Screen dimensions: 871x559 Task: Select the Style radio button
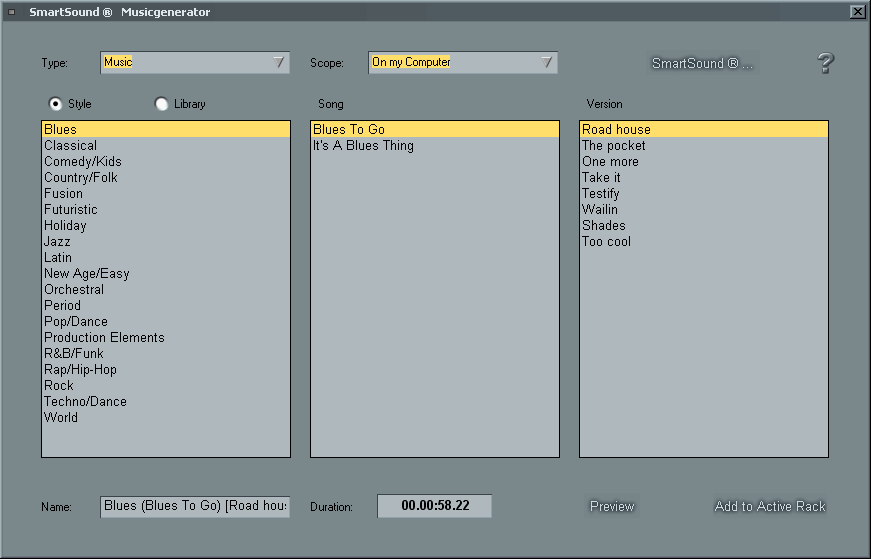[55, 104]
